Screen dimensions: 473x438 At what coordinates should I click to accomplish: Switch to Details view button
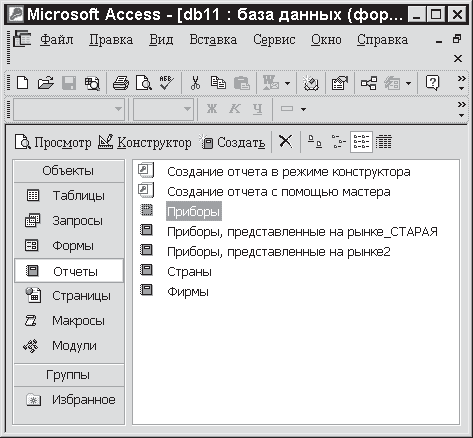(384, 142)
